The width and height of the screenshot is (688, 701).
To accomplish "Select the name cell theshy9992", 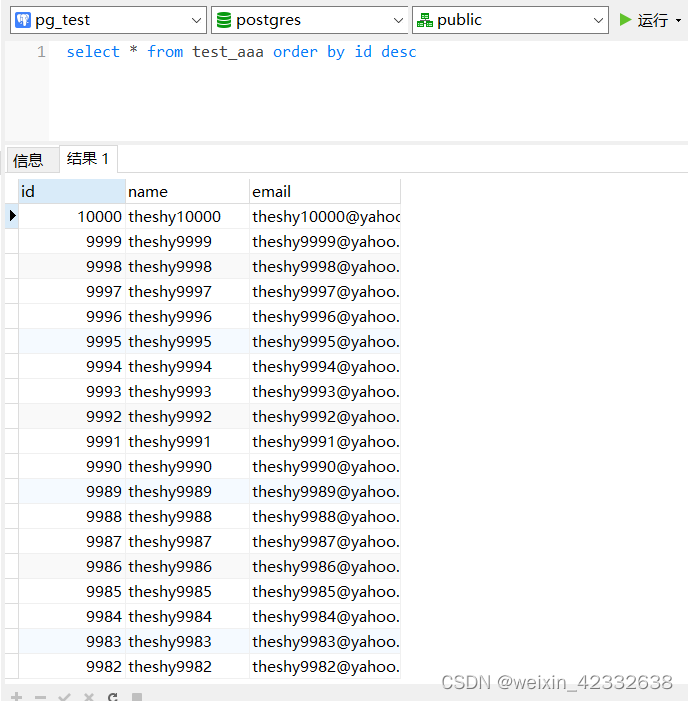I will click(187, 417).
